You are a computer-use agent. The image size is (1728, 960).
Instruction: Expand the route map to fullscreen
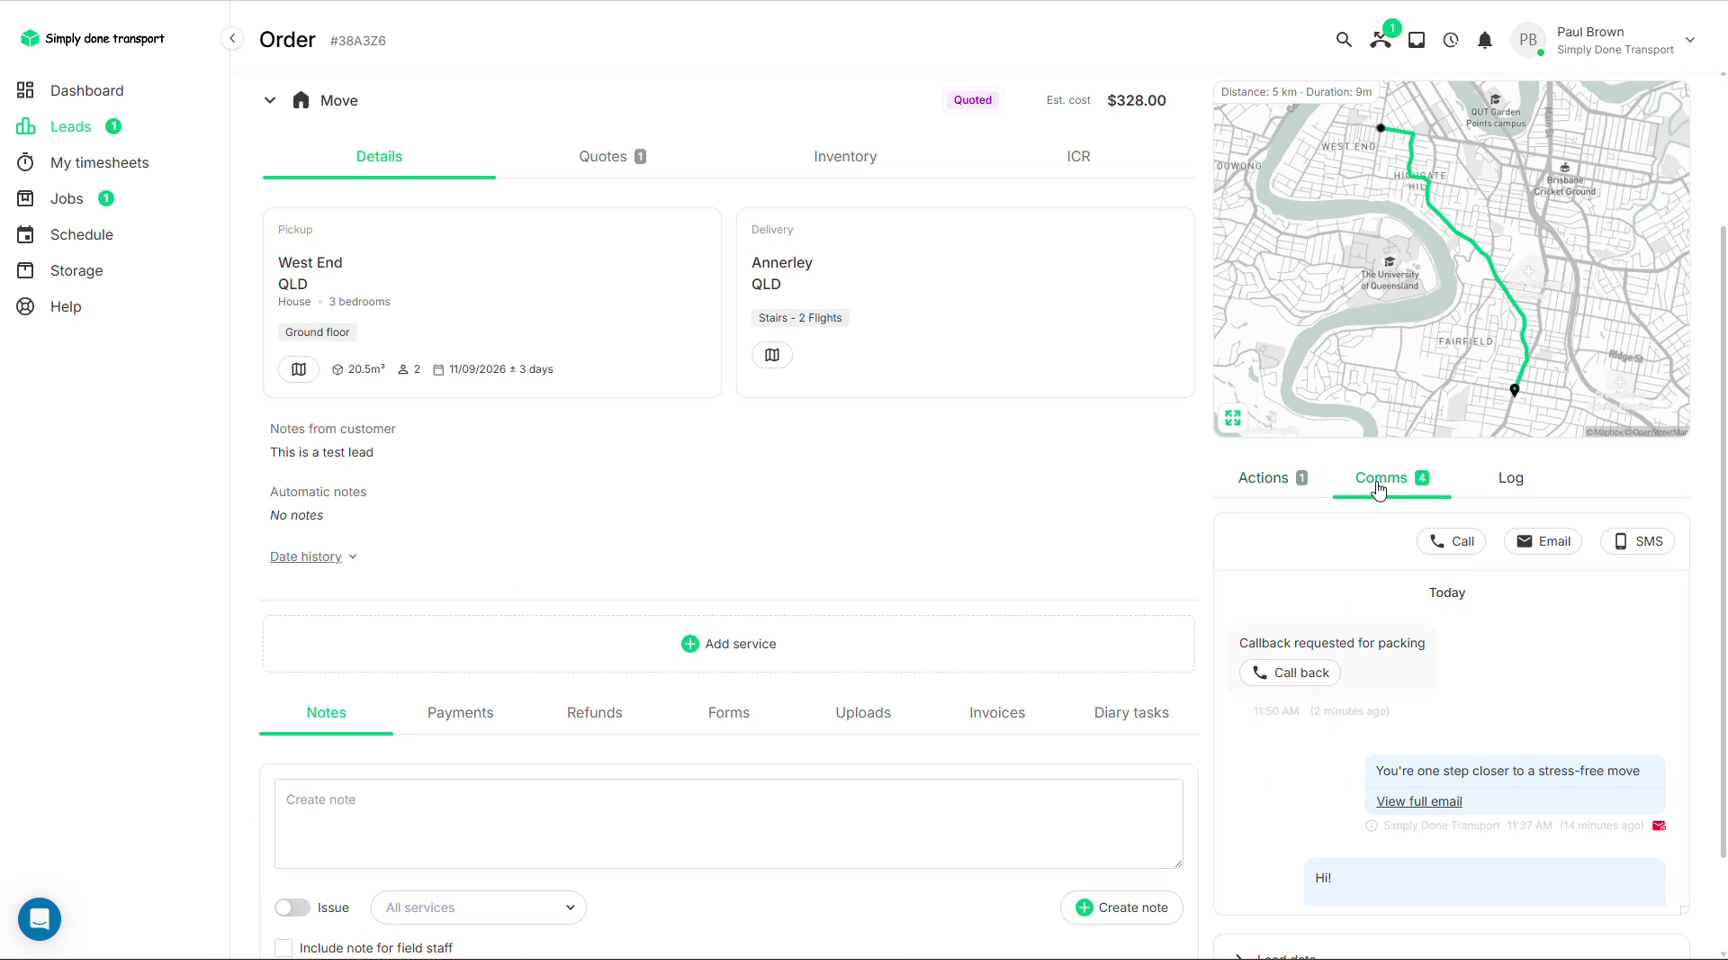[1233, 418]
